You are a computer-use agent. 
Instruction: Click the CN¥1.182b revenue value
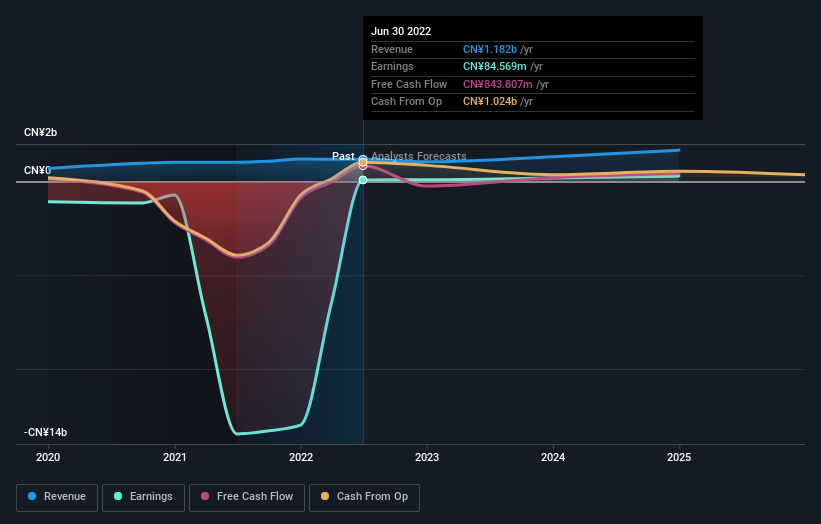coord(490,49)
